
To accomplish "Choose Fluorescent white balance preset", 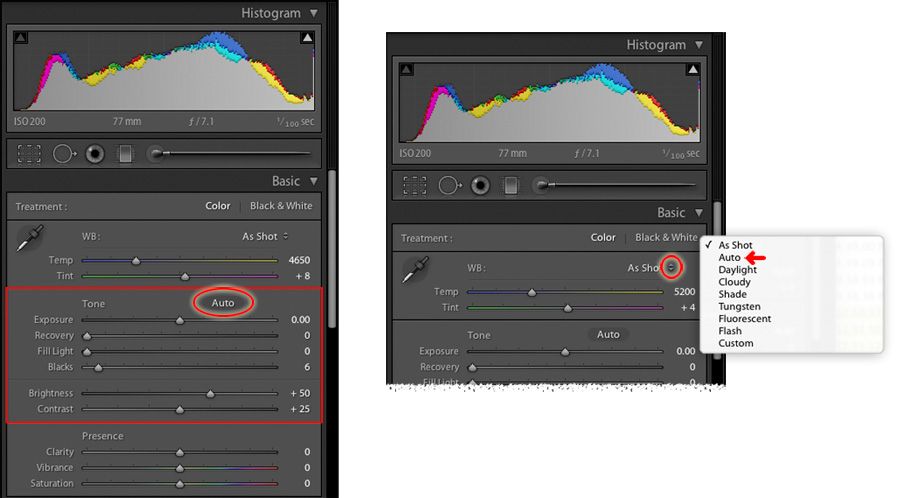I will pyautogui.click(x=744, y=319).
